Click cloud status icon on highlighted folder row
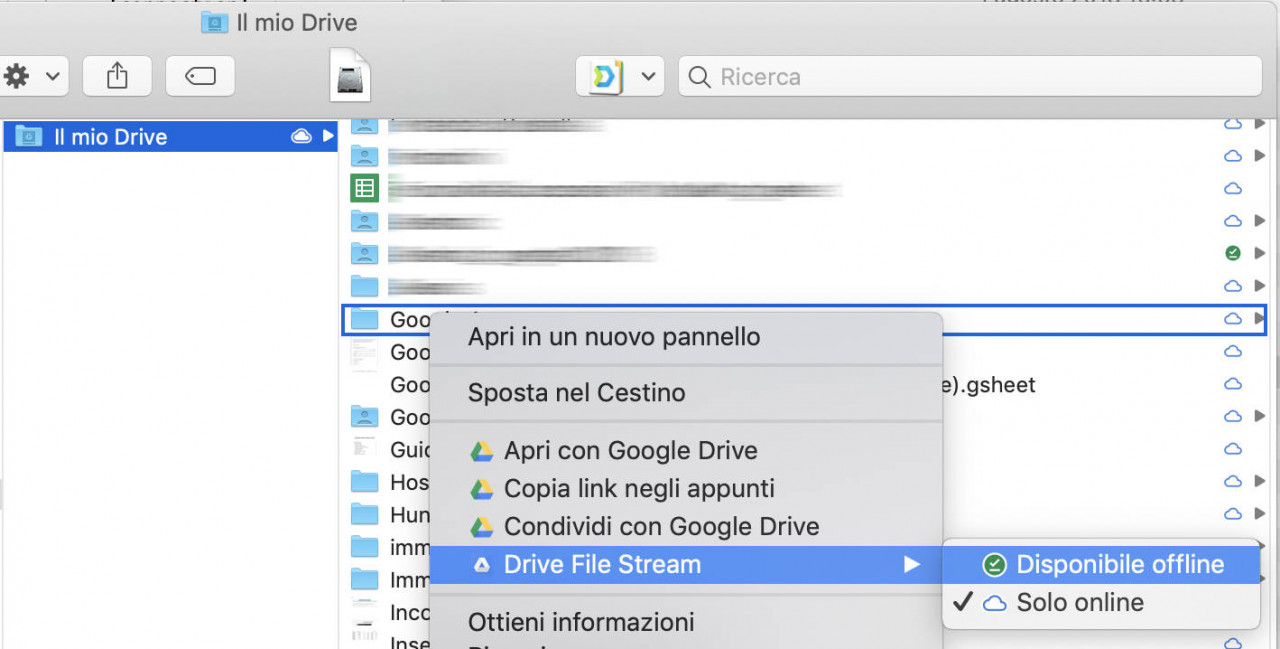 (x=1233, y=319)
